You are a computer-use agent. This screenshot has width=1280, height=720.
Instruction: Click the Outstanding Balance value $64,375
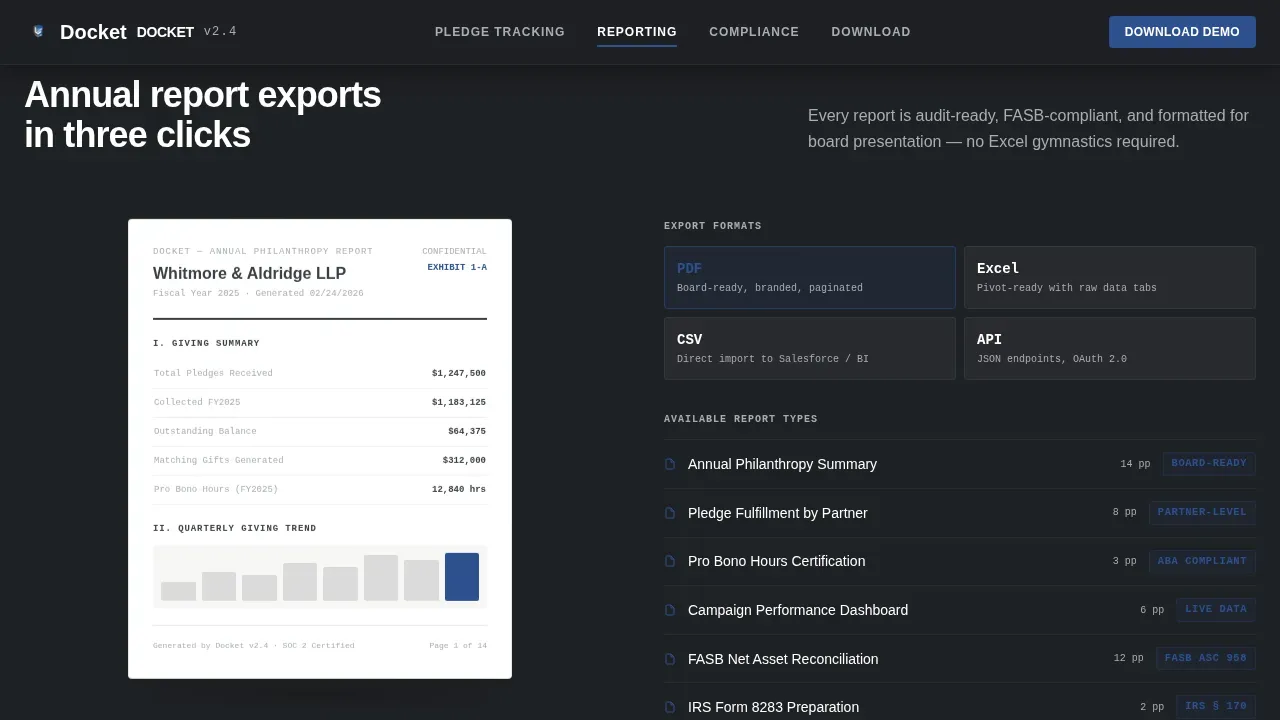click(x=467, y=431)
